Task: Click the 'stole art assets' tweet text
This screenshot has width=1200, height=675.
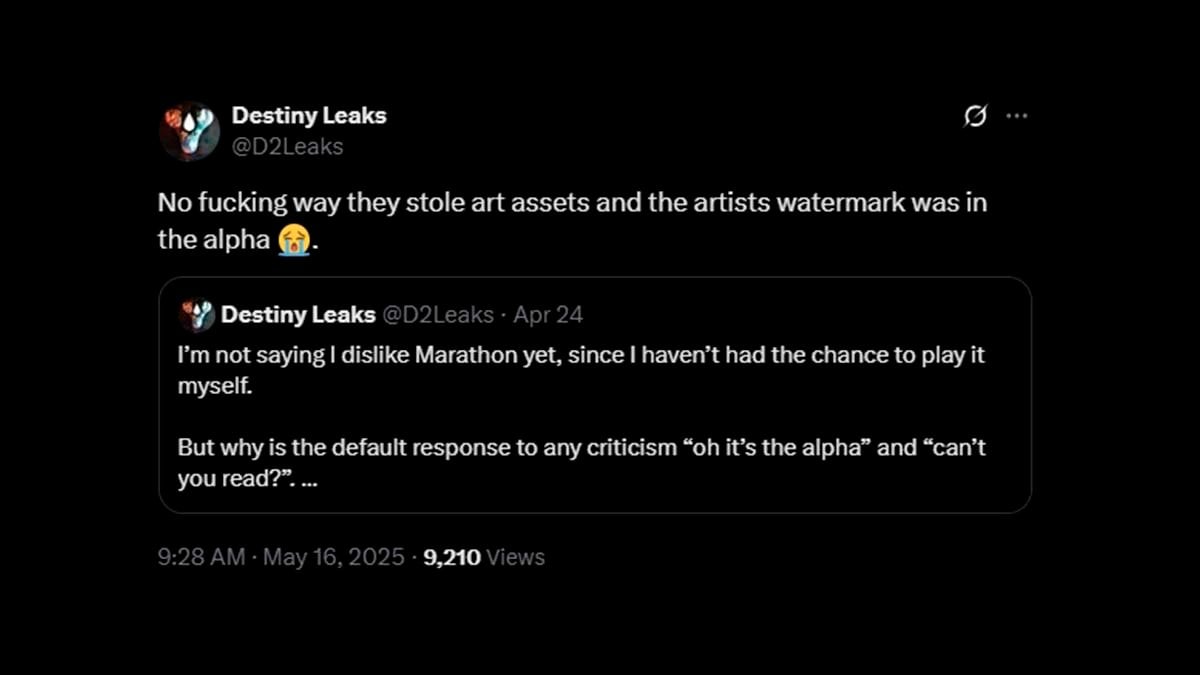Action: (573, 203)
